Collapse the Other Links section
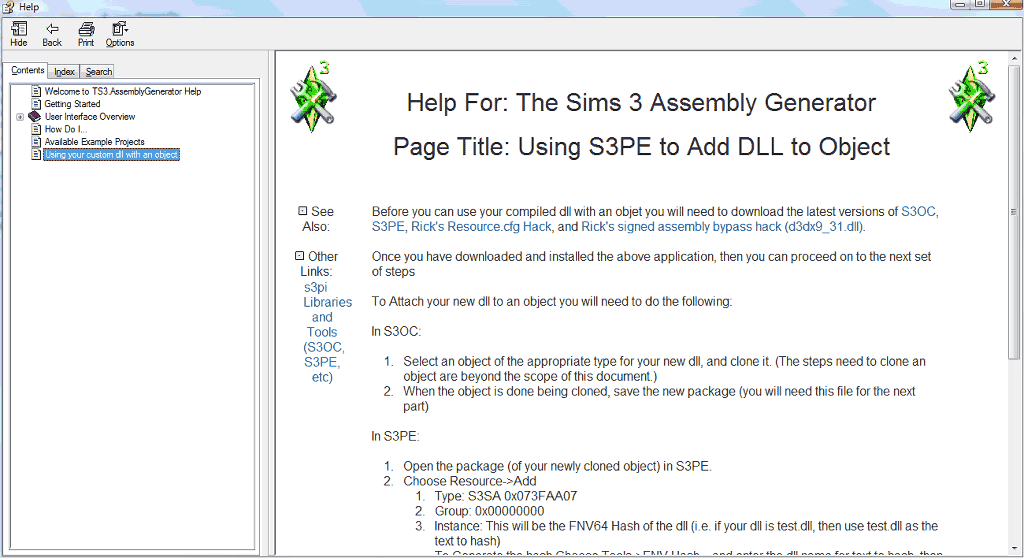Image resolution: width=1024 pixels, height=558 pixels. (x=299, y=255)
